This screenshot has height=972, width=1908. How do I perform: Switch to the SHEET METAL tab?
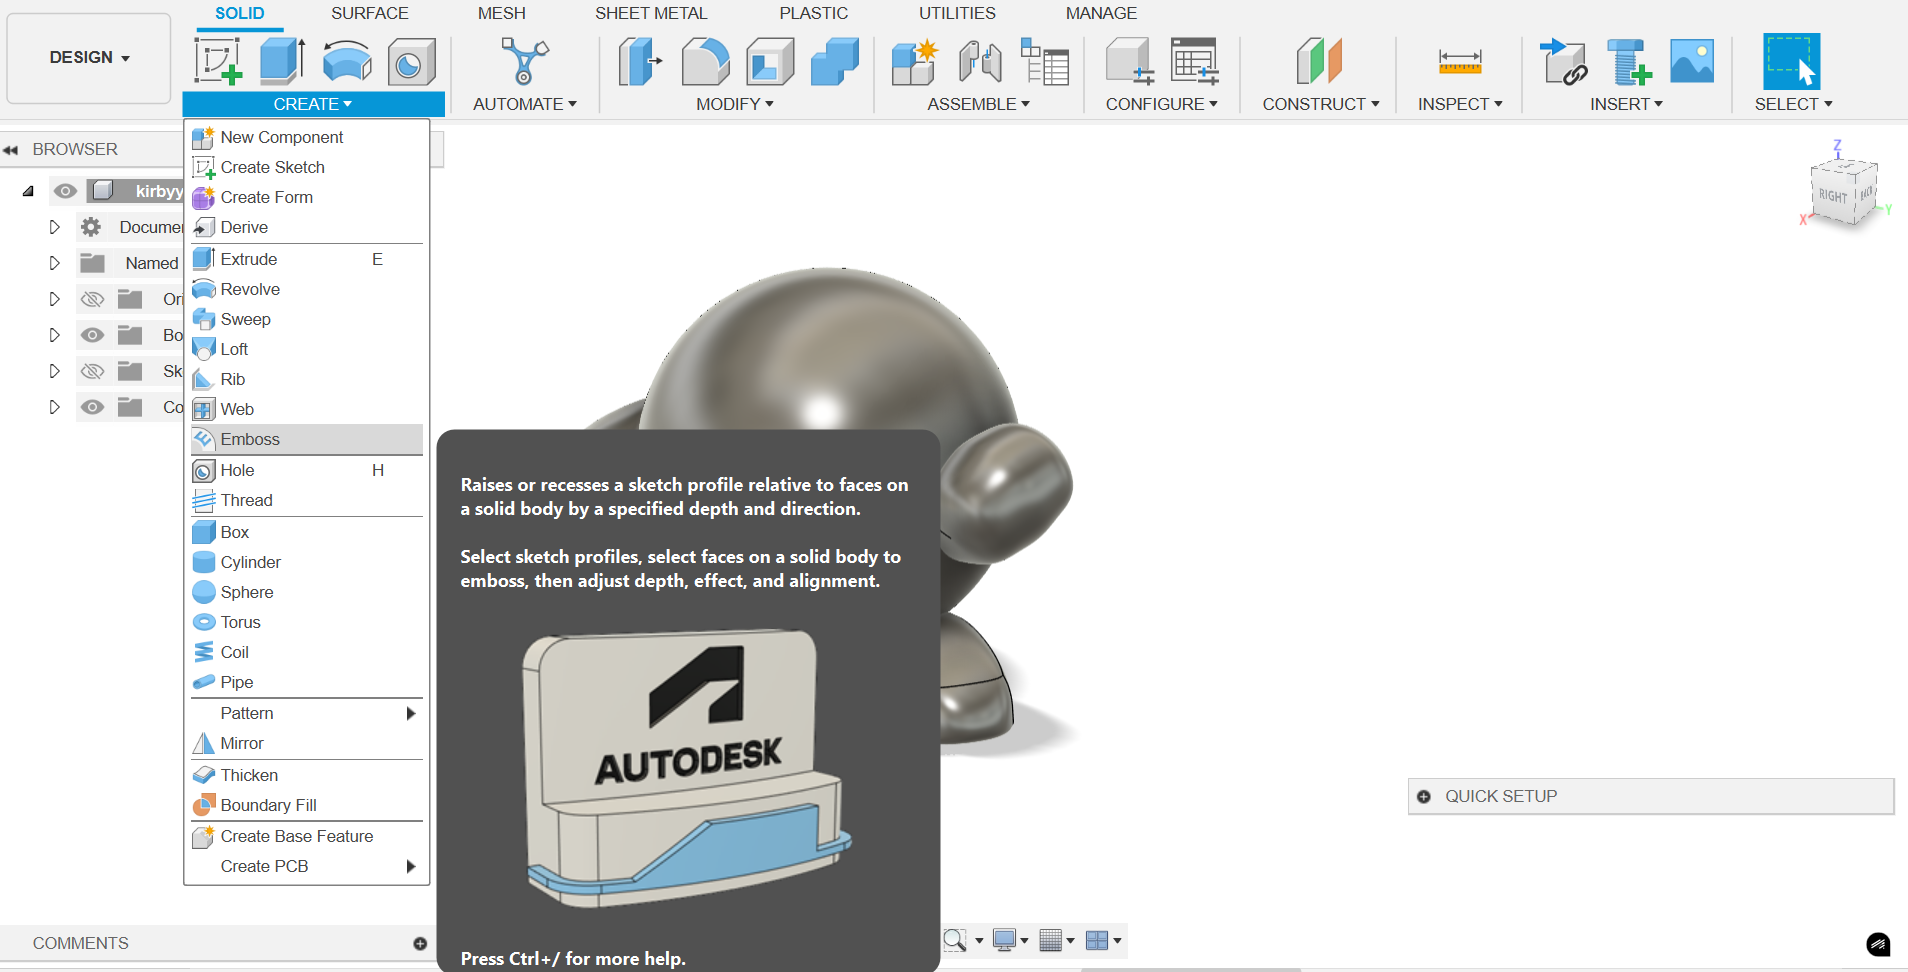(x=651, y=13)
